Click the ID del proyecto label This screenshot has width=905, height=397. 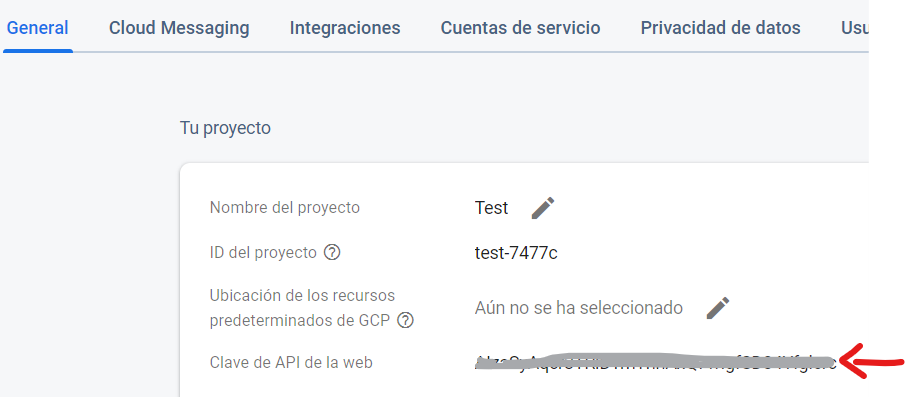[x=263, y=253]
